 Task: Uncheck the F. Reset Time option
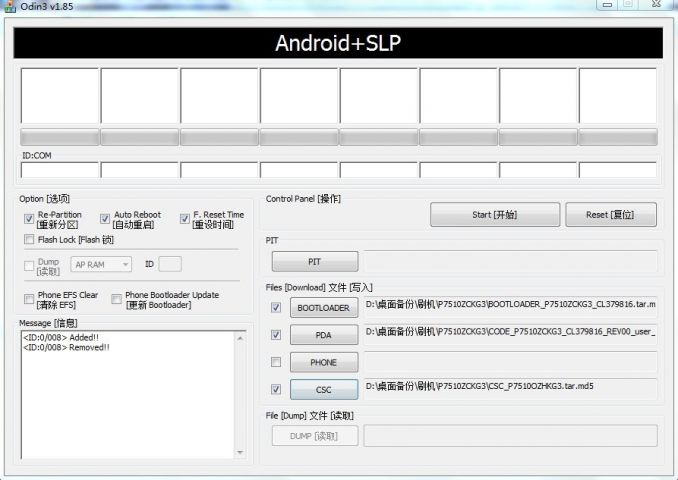[x=184, y=218]
